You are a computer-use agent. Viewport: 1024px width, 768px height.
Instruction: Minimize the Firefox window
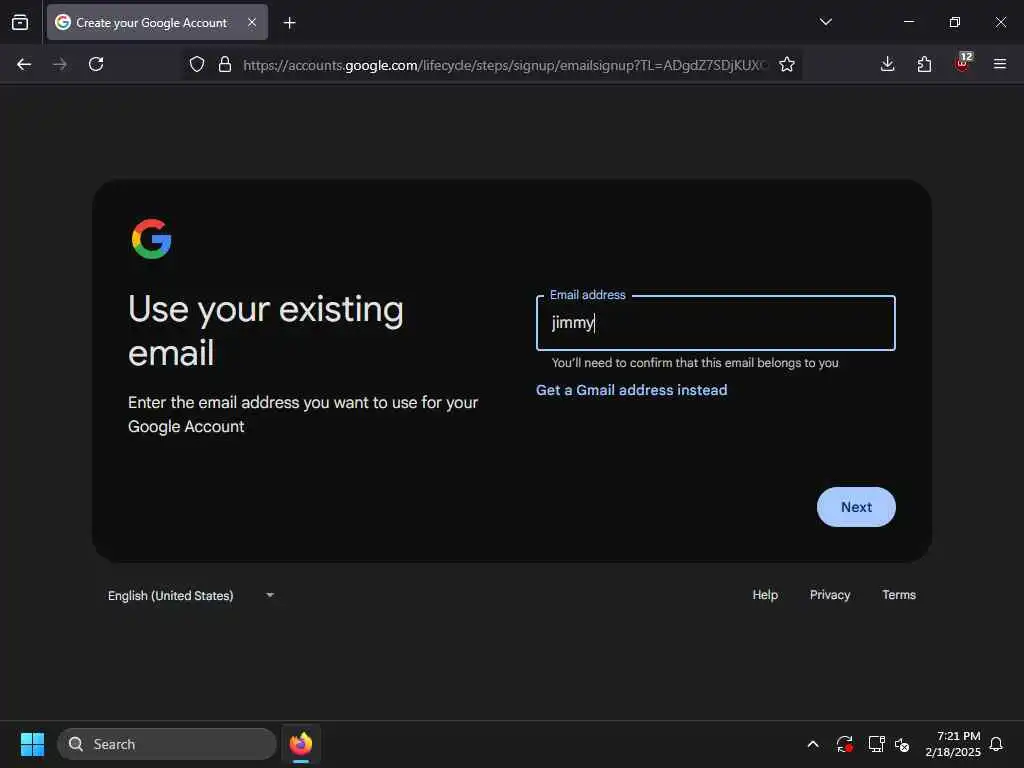(908, 22)
